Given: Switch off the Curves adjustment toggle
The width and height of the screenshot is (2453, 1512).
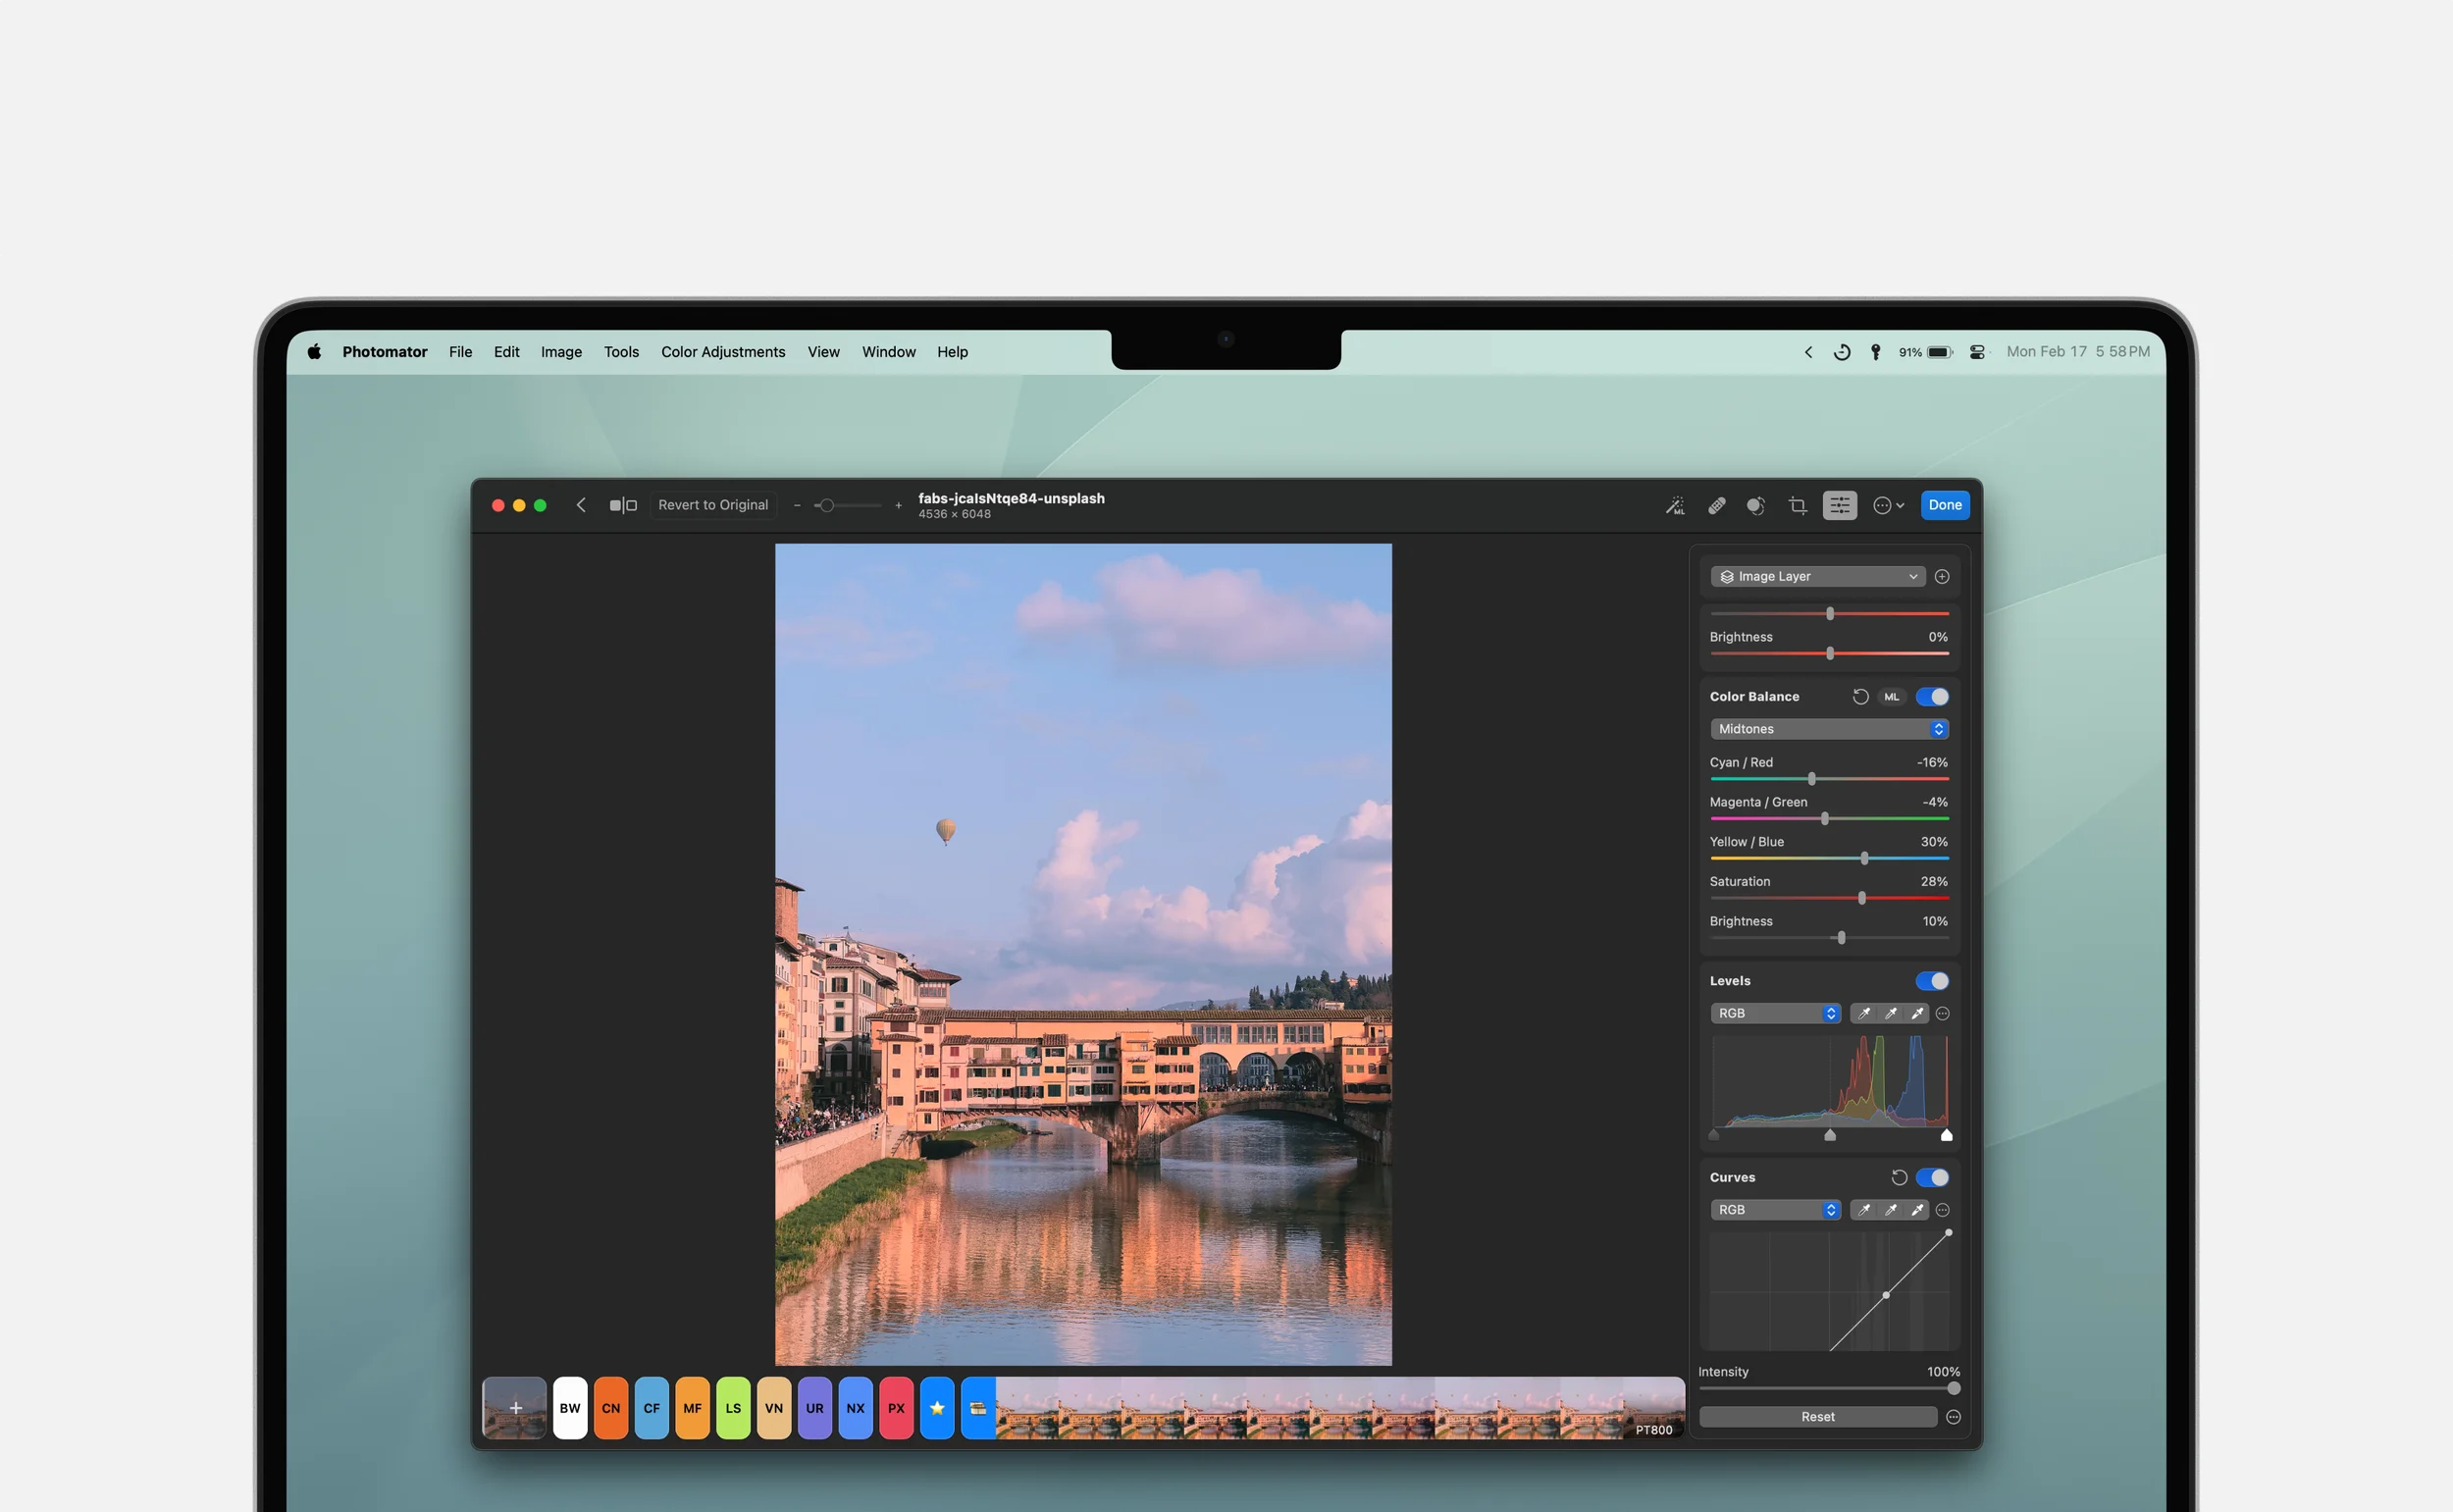Looking at the screenshot, I should click(1932, 1178).
